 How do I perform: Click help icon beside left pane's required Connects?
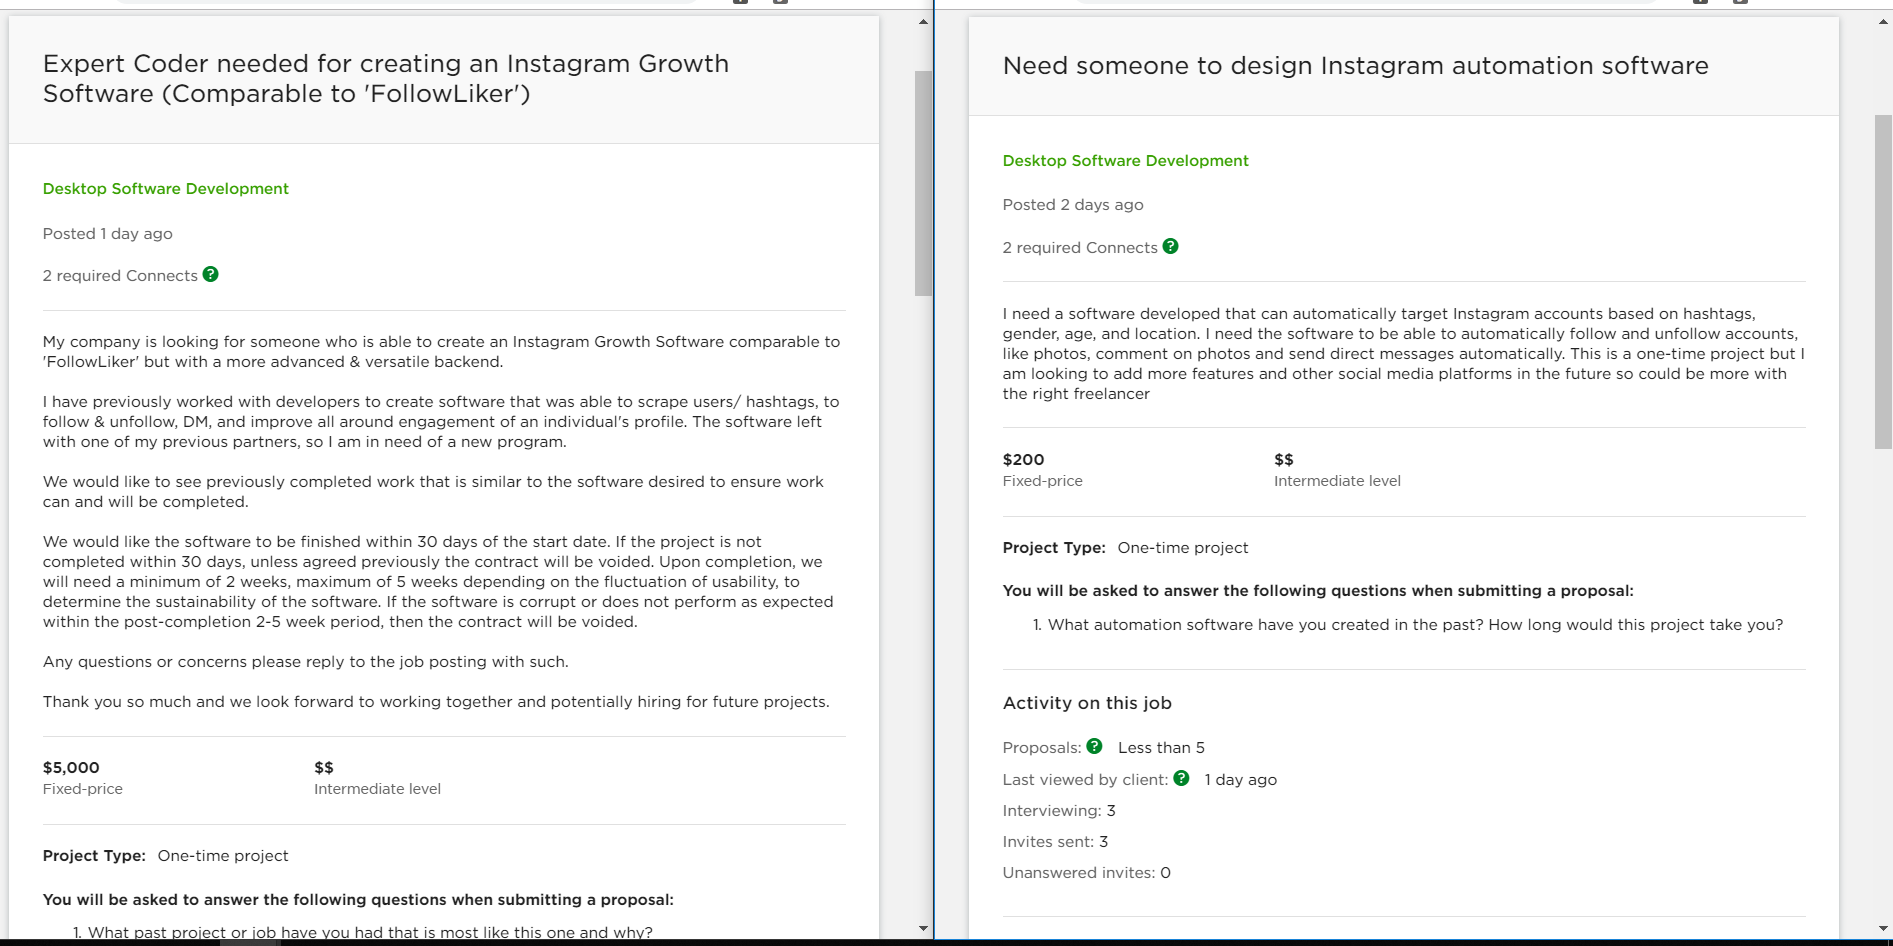[x=210, y=274]
